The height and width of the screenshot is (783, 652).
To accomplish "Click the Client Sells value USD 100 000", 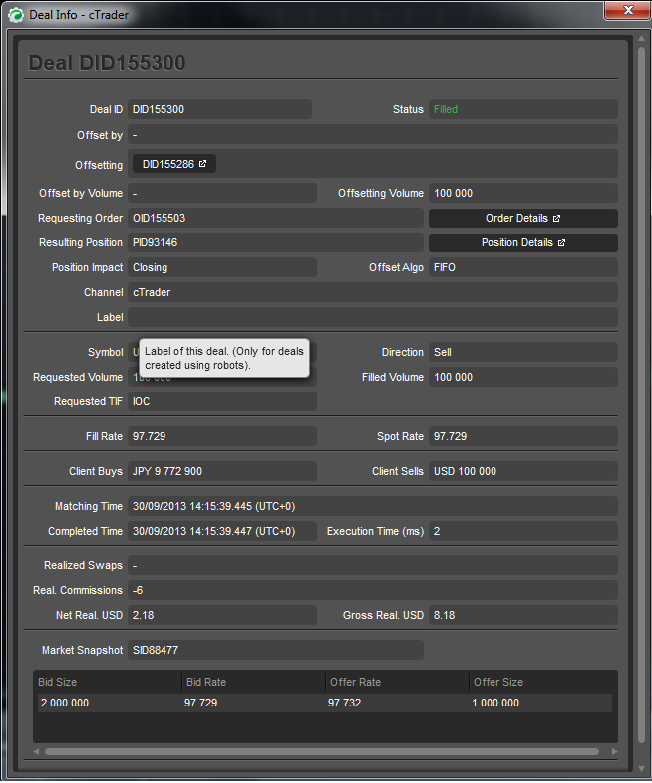I will 523,471.
